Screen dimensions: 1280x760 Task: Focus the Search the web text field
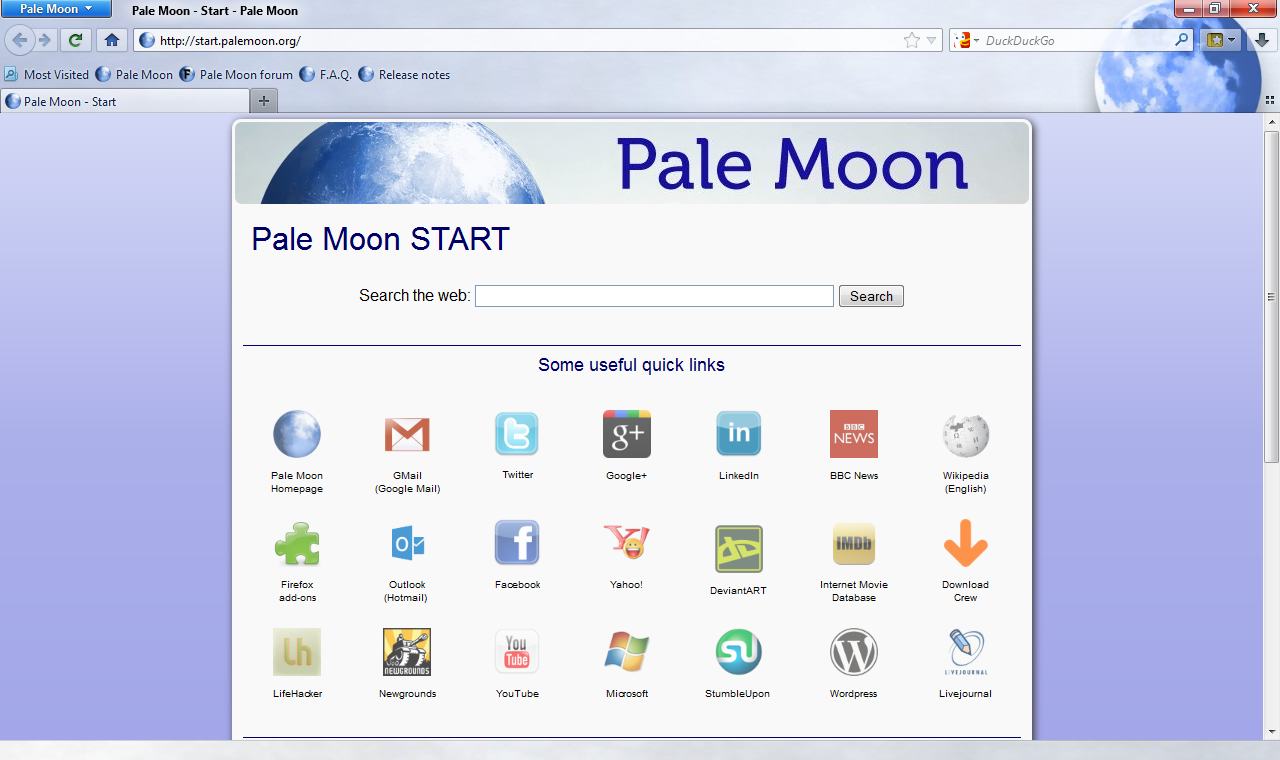[x=654, y=296]
